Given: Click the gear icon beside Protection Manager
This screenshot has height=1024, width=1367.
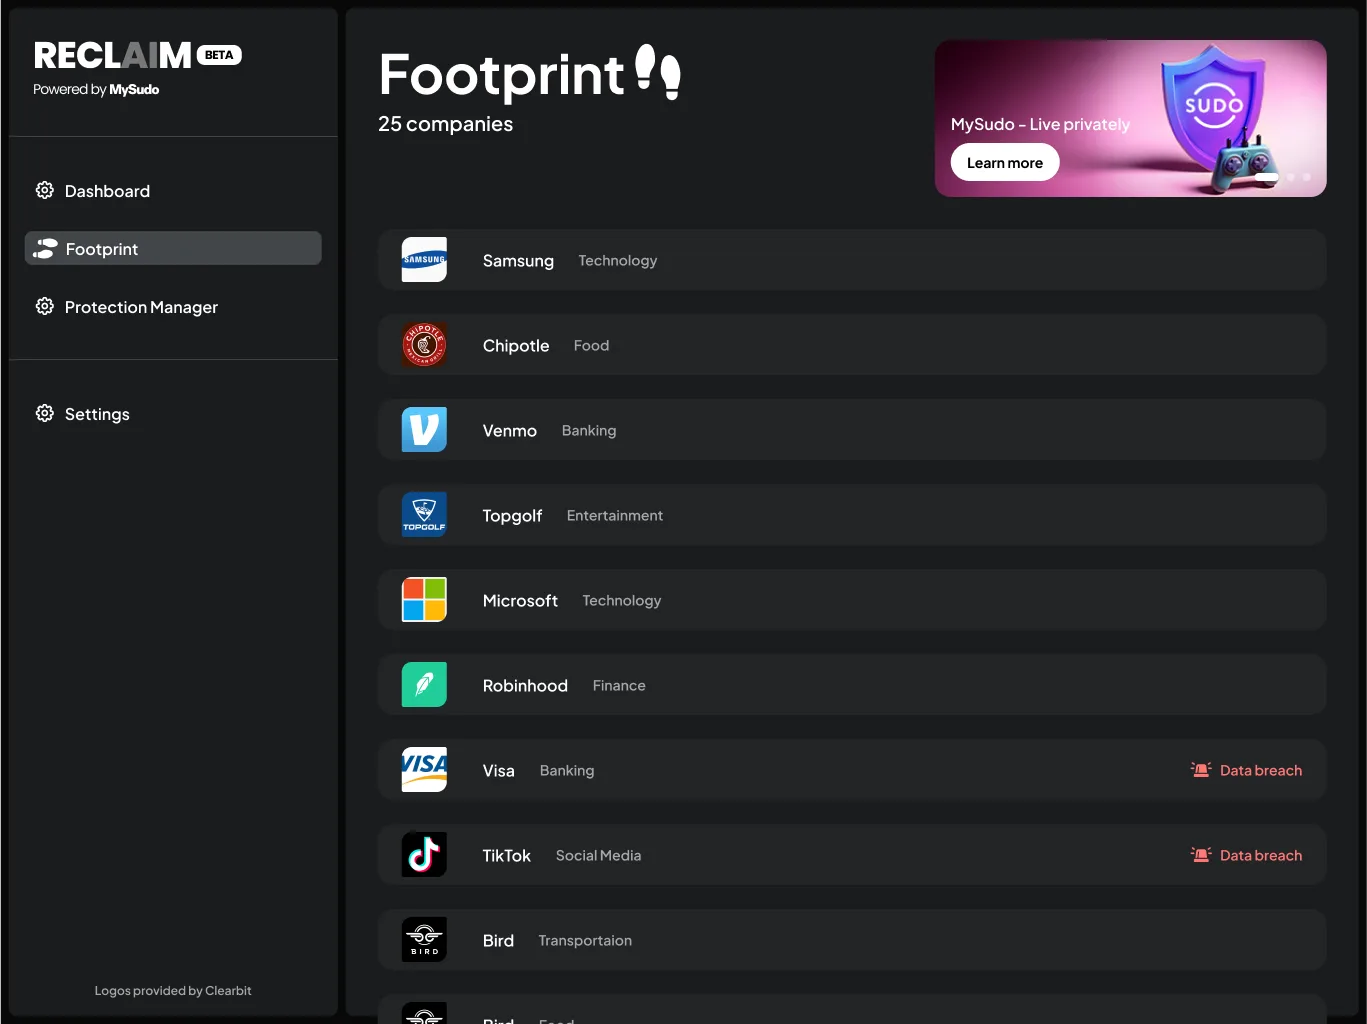Looking at the screenshot, I should [45, 306].
